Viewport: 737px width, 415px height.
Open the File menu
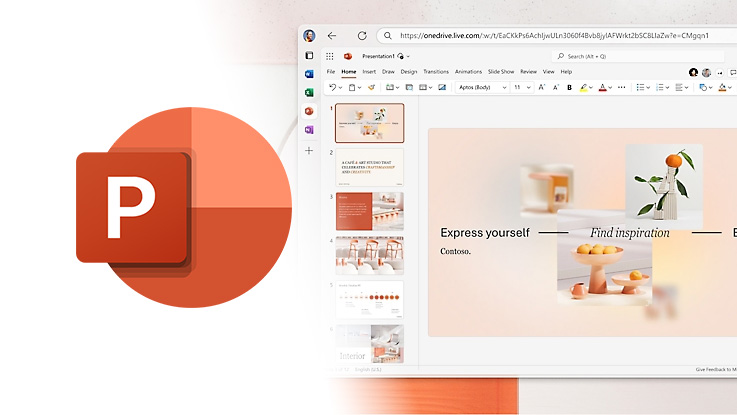331,72
